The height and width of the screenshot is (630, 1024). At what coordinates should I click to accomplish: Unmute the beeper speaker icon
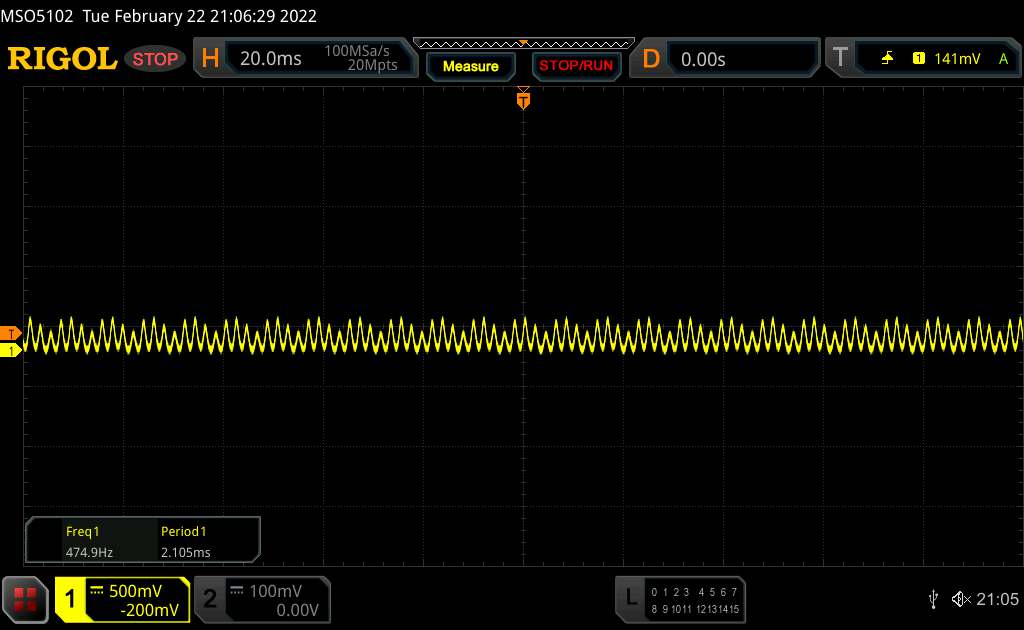(961, 598)
